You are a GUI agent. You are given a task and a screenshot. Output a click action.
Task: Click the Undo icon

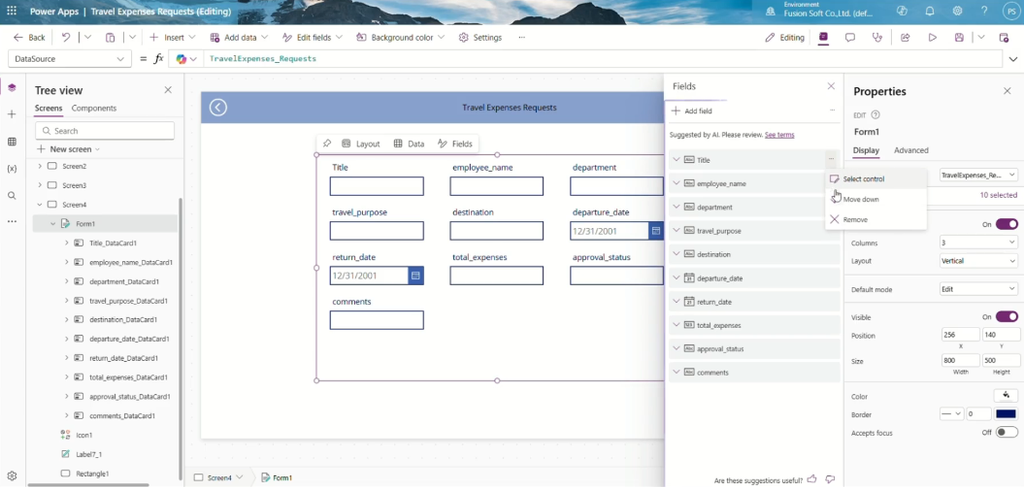pyautogui.click(x=66, y=38)
